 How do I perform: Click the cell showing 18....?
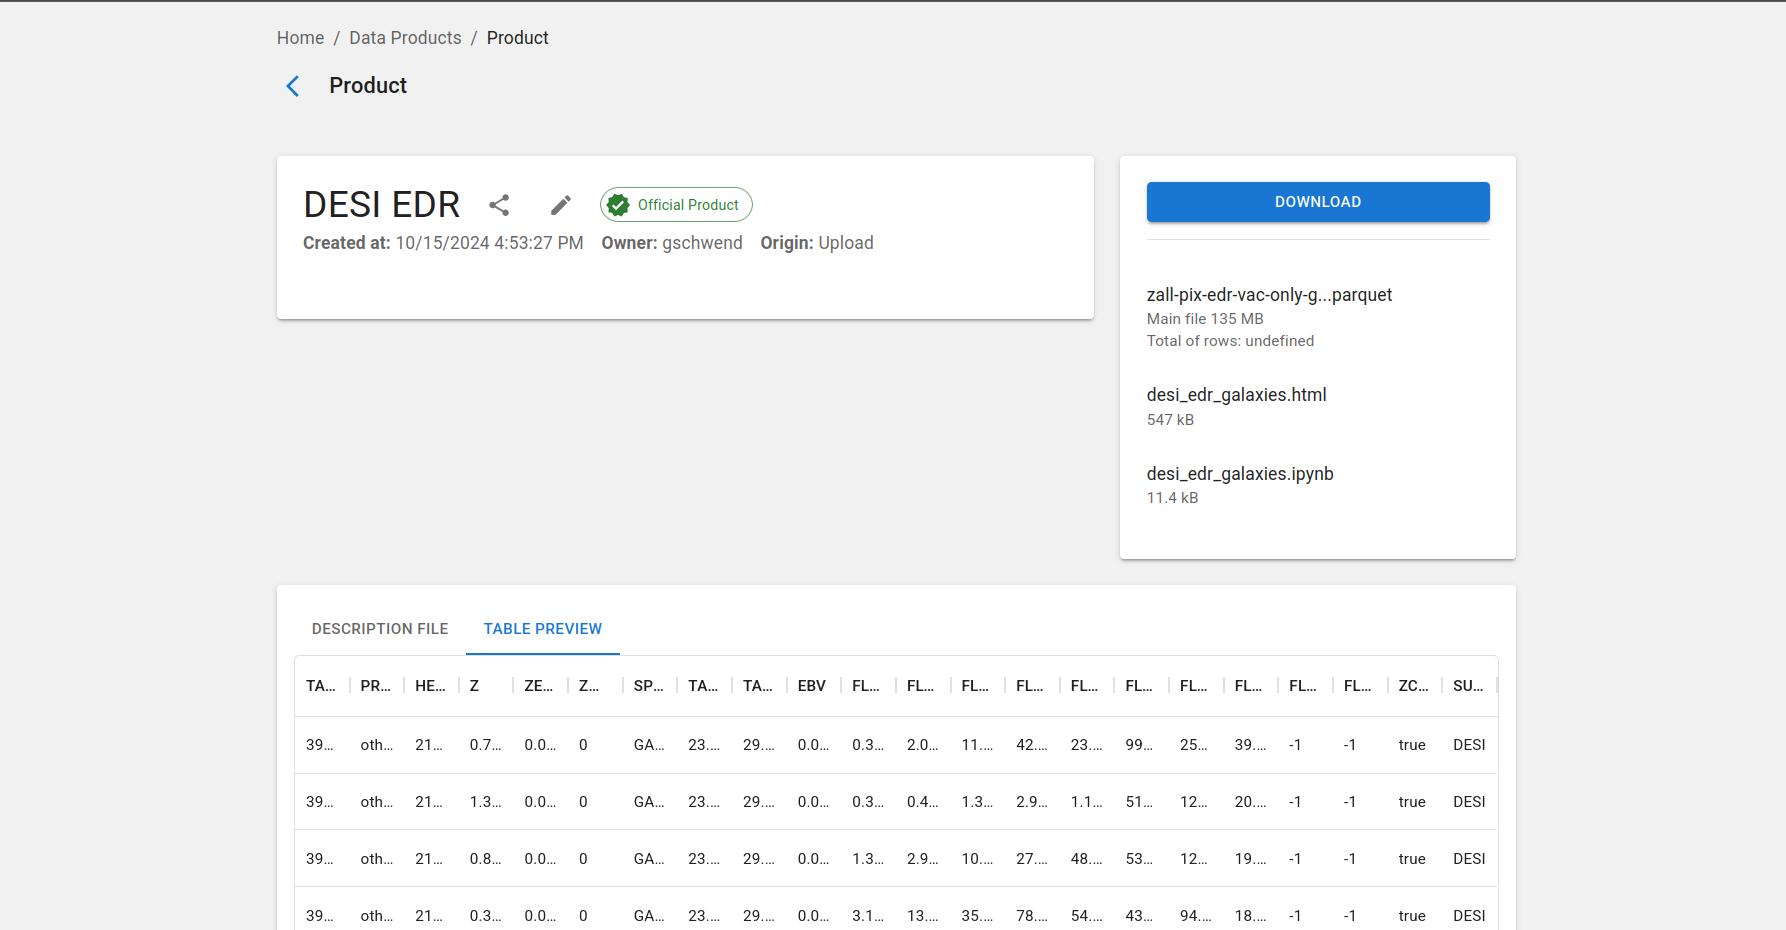(1251, 916)
